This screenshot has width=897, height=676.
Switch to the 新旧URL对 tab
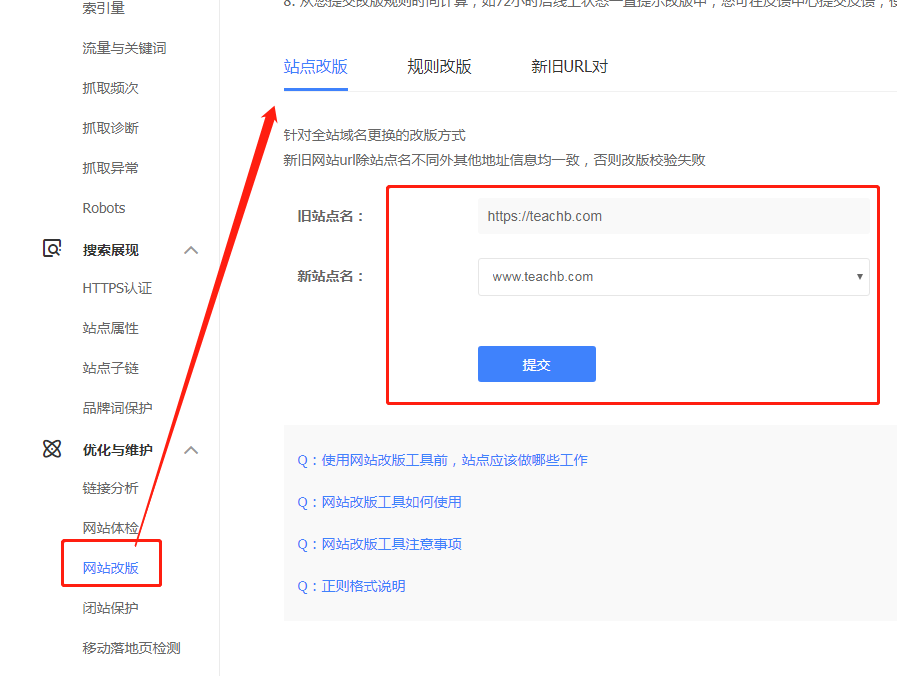point(569,66)
